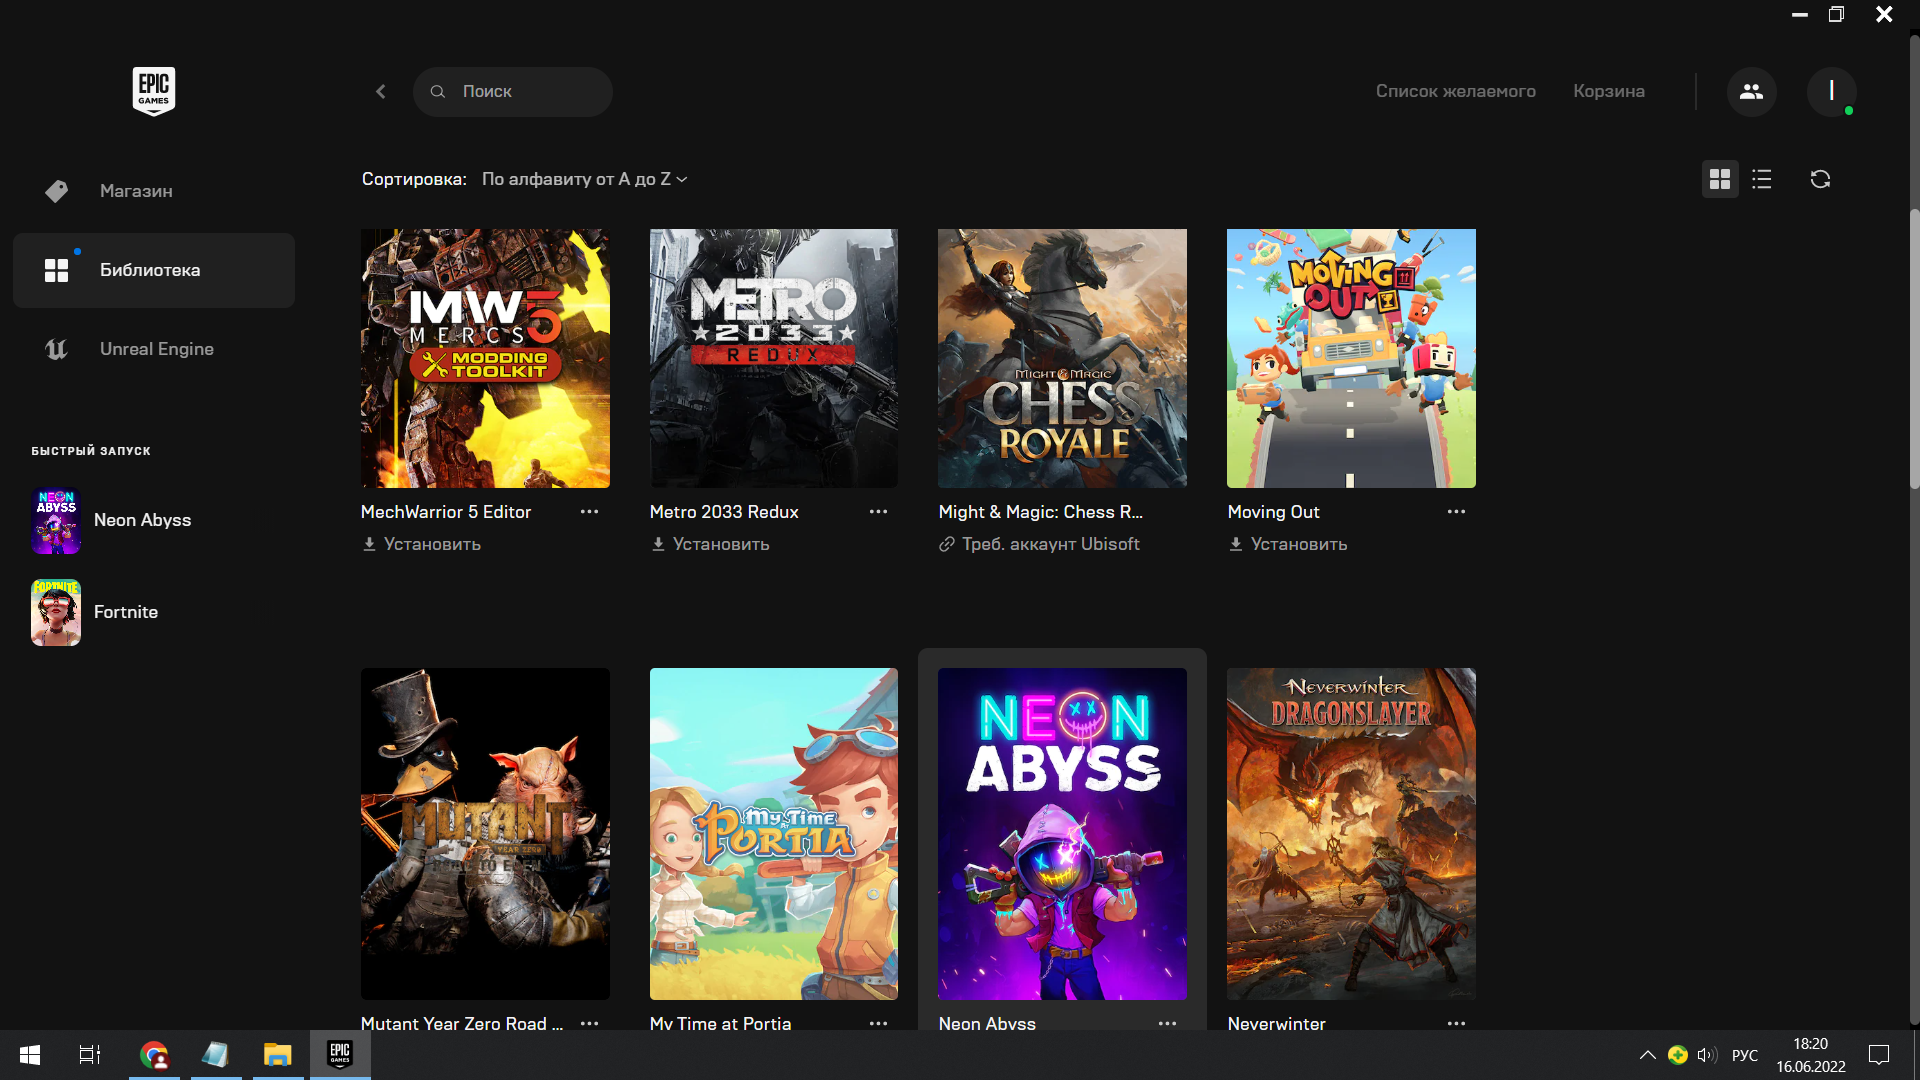Open options for MechWarrior 5 Editor
This screenshot has height=1080, width=1920.
pos(589,512)
